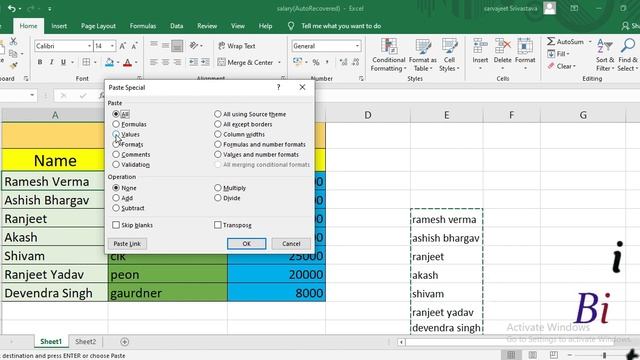Select Values and number formats option
Image resolution: width=640 pixels, height=360 pixels.
click(218, 154)
